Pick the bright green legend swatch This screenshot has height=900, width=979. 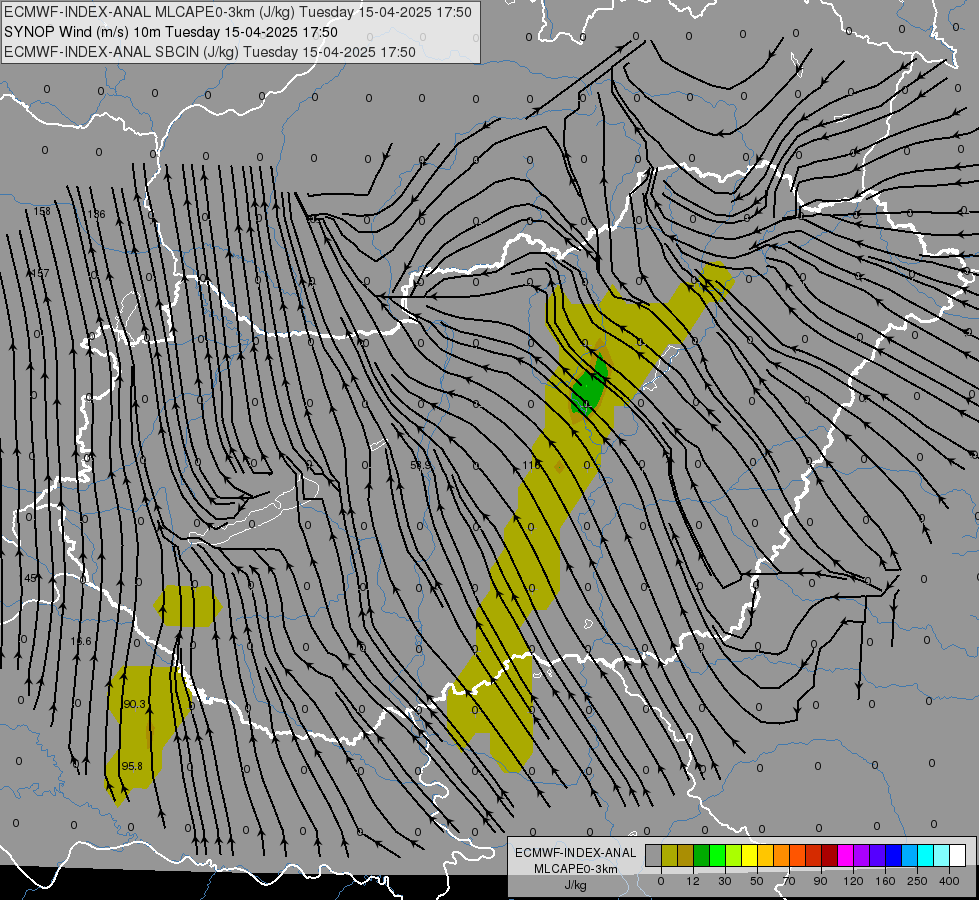[717, 856]
